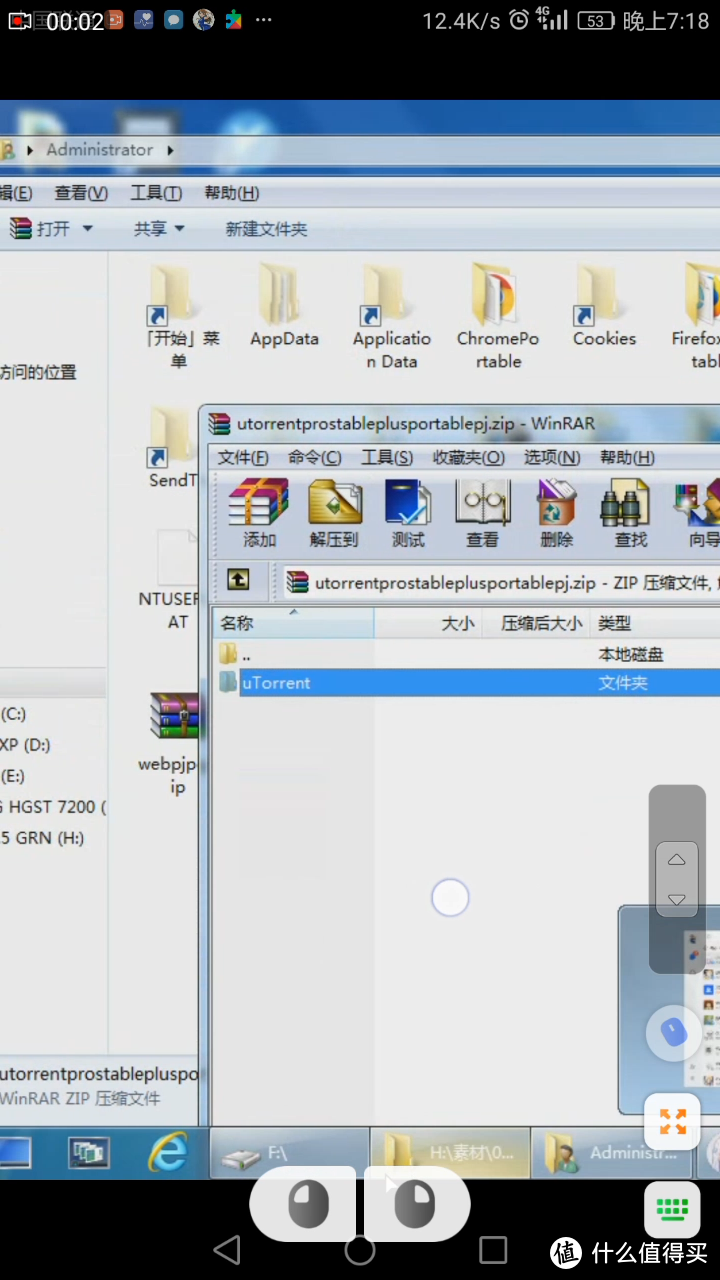Open Explorer 查看(V) menu
The height and width of the screenshot is (1280, 720).
[81, 193]
